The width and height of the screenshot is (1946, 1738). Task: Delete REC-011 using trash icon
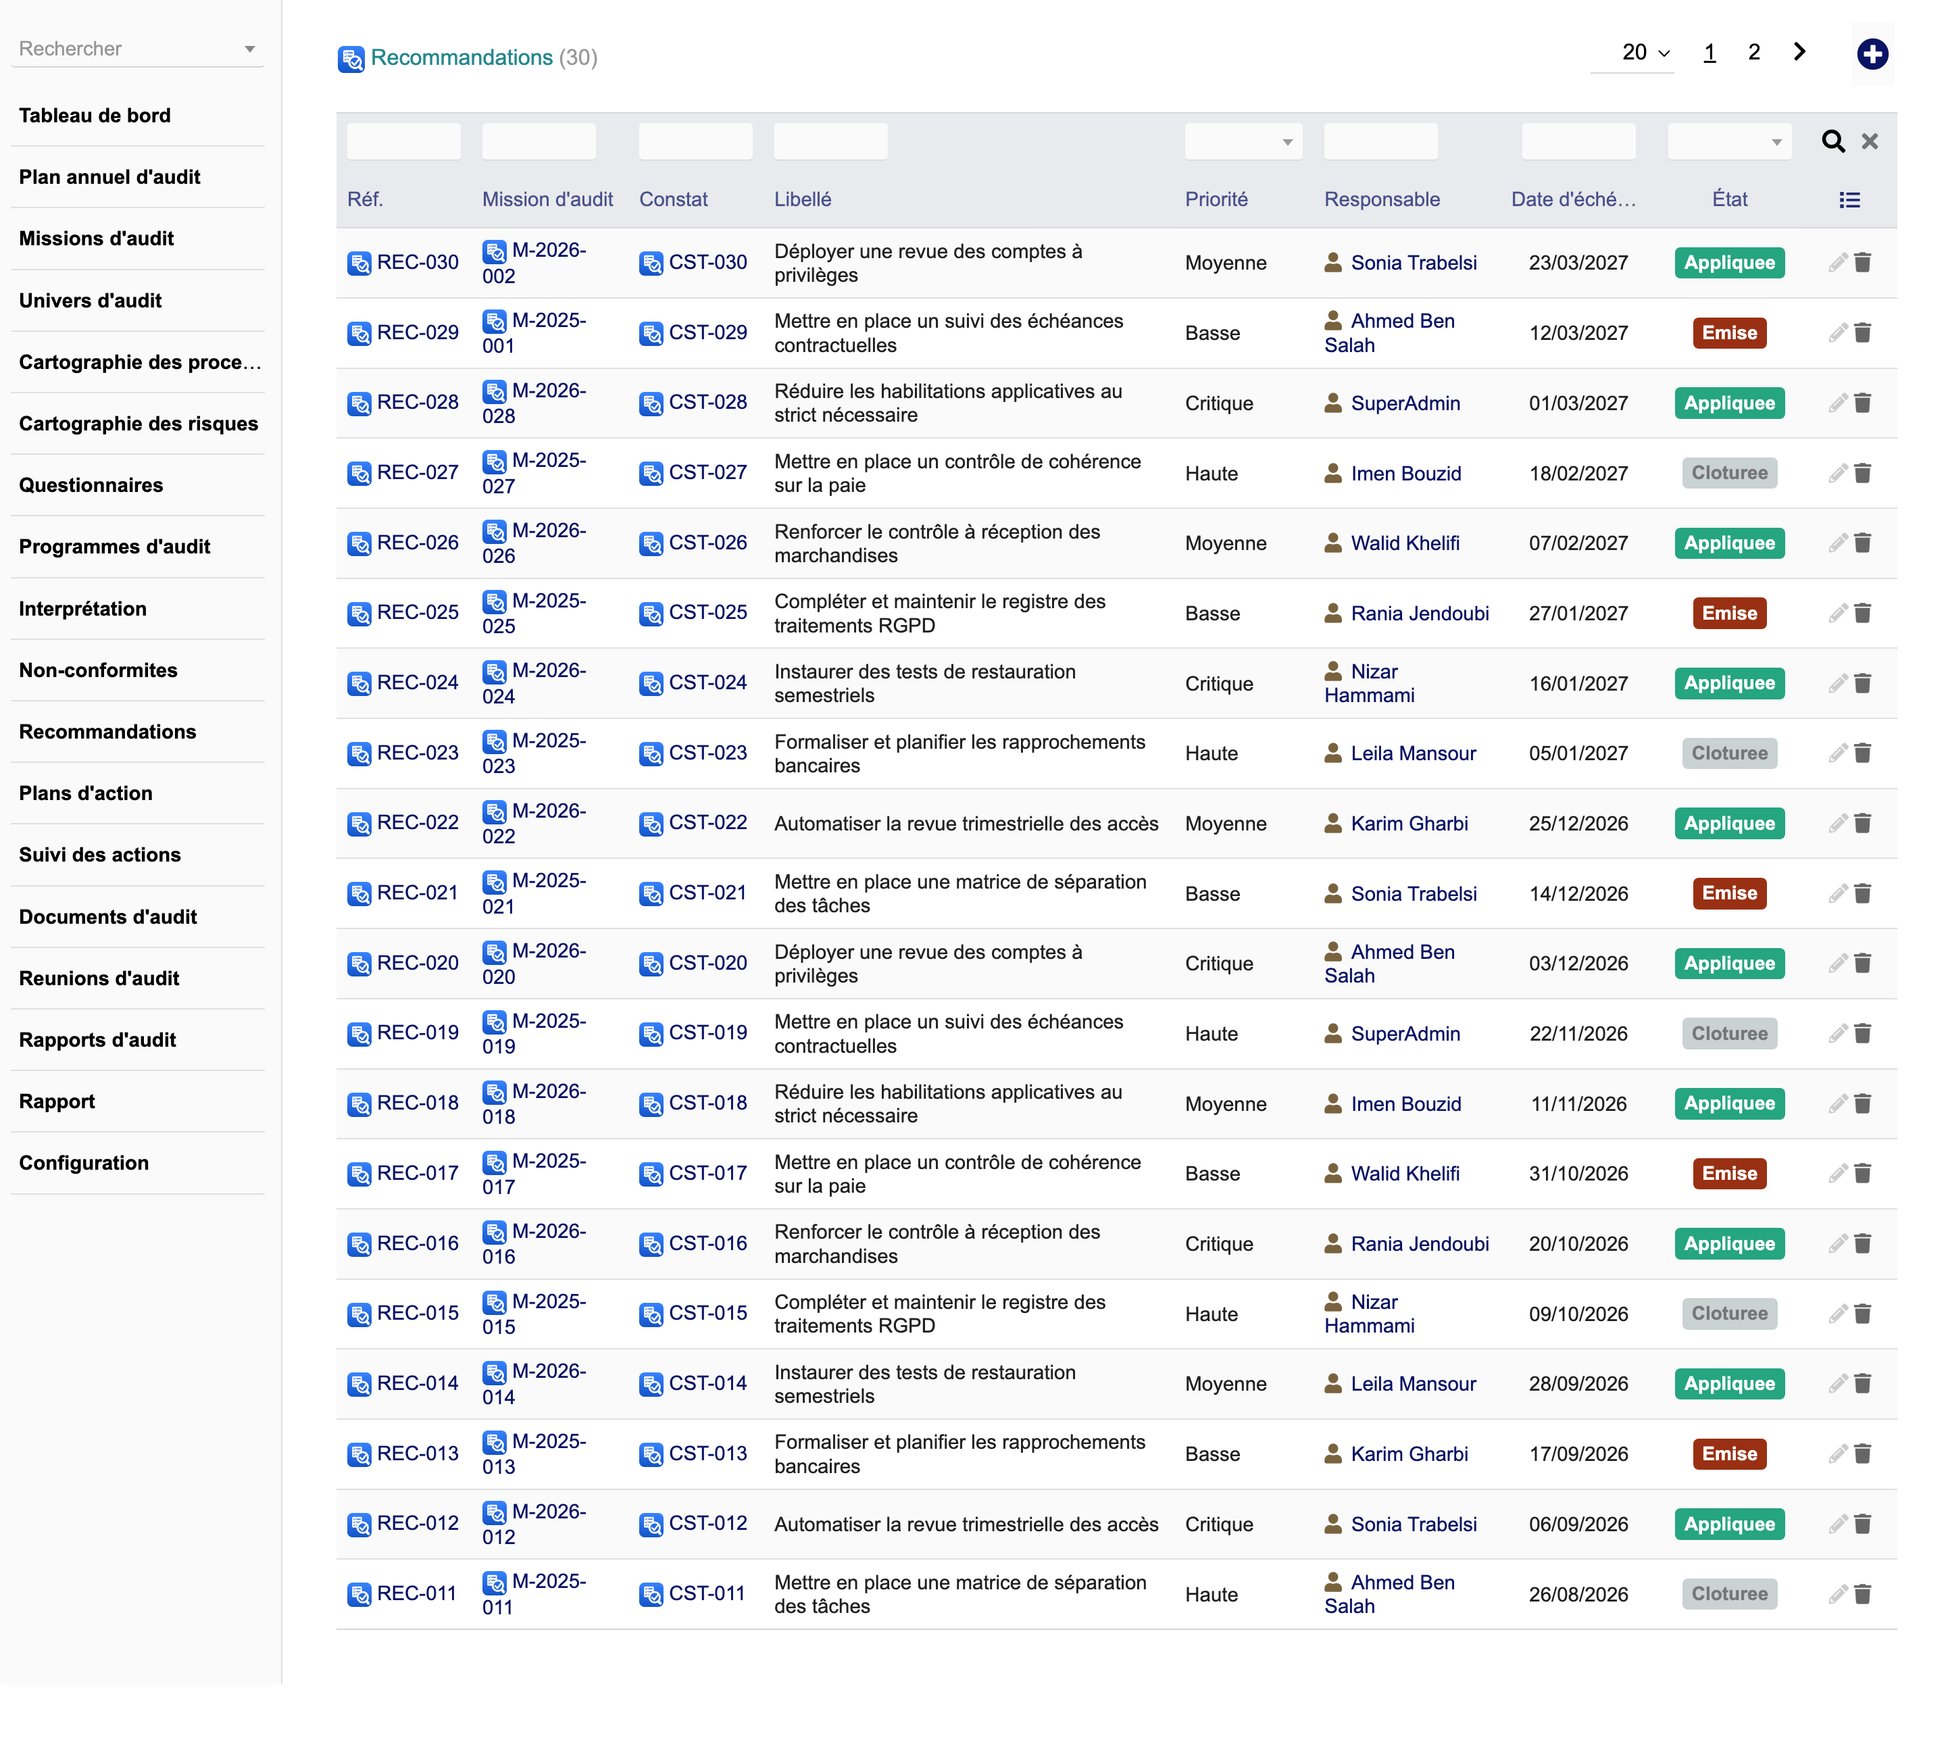[1862, 1594]
